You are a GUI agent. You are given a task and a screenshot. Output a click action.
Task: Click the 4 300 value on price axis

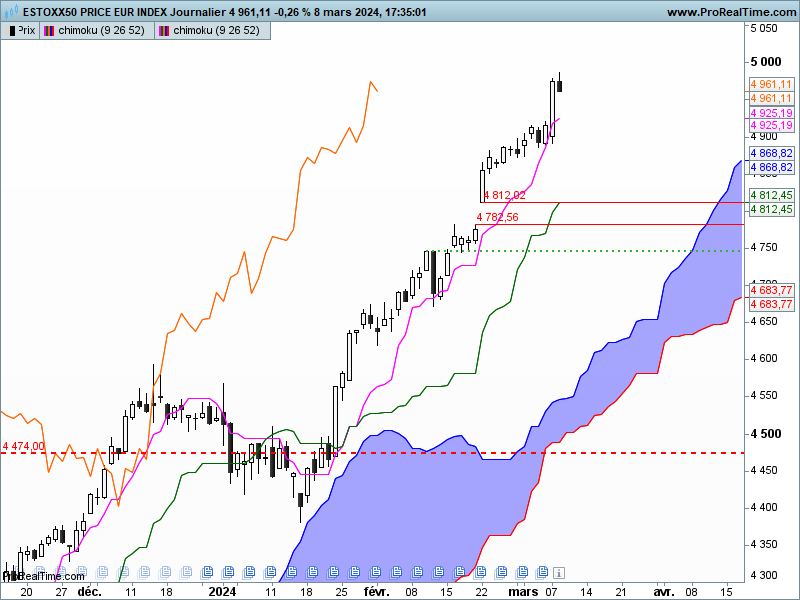pyautogui.click(x=764, y=576)
